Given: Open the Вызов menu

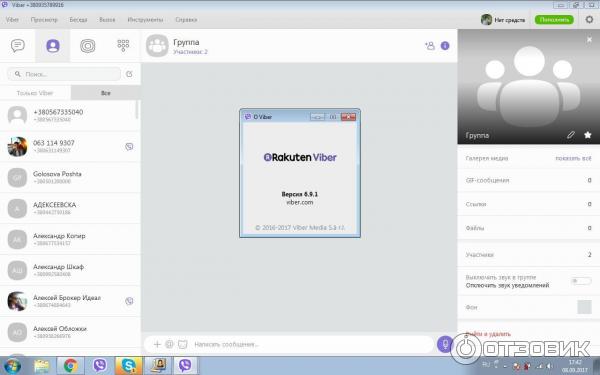Looking at the screenshot, I should click(107, 20).
